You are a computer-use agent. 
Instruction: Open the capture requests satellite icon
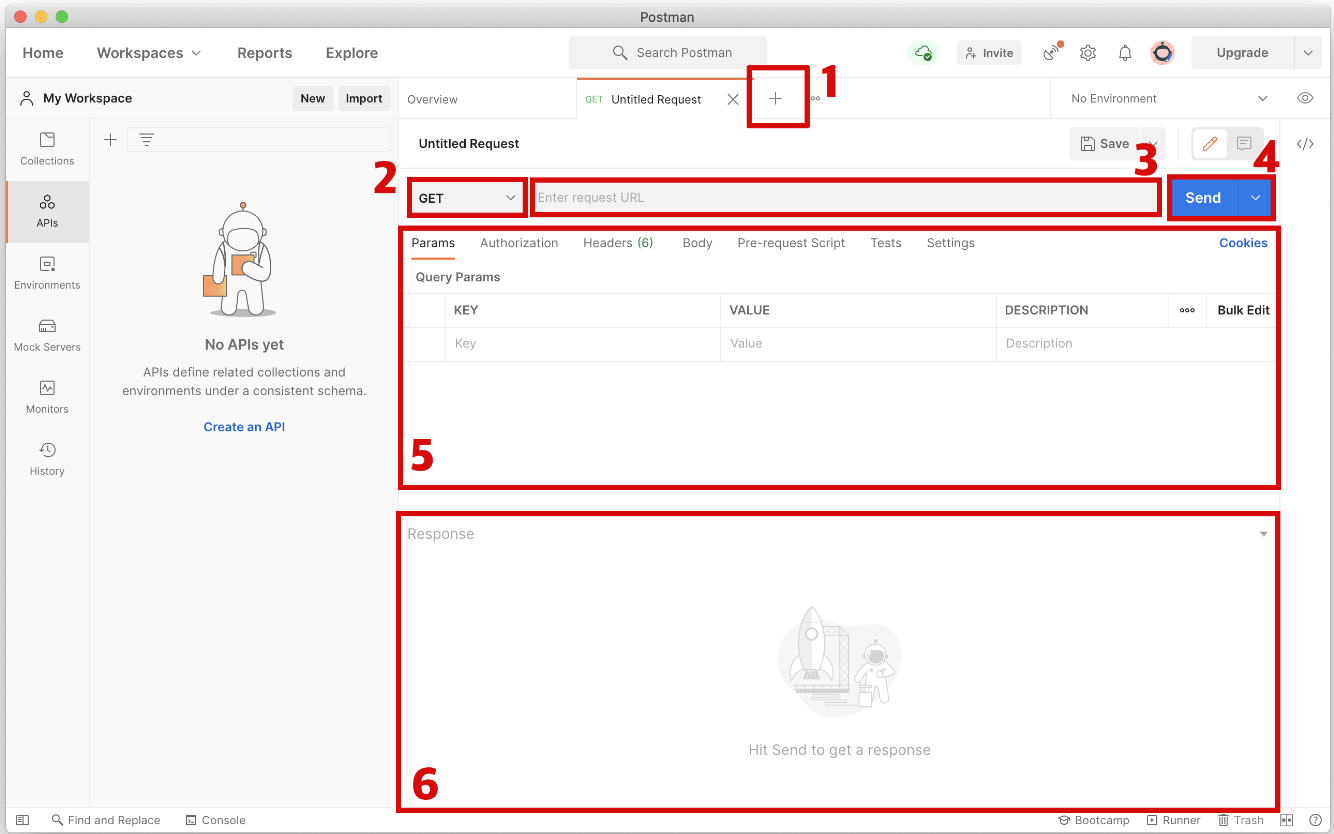(1051, 53)
